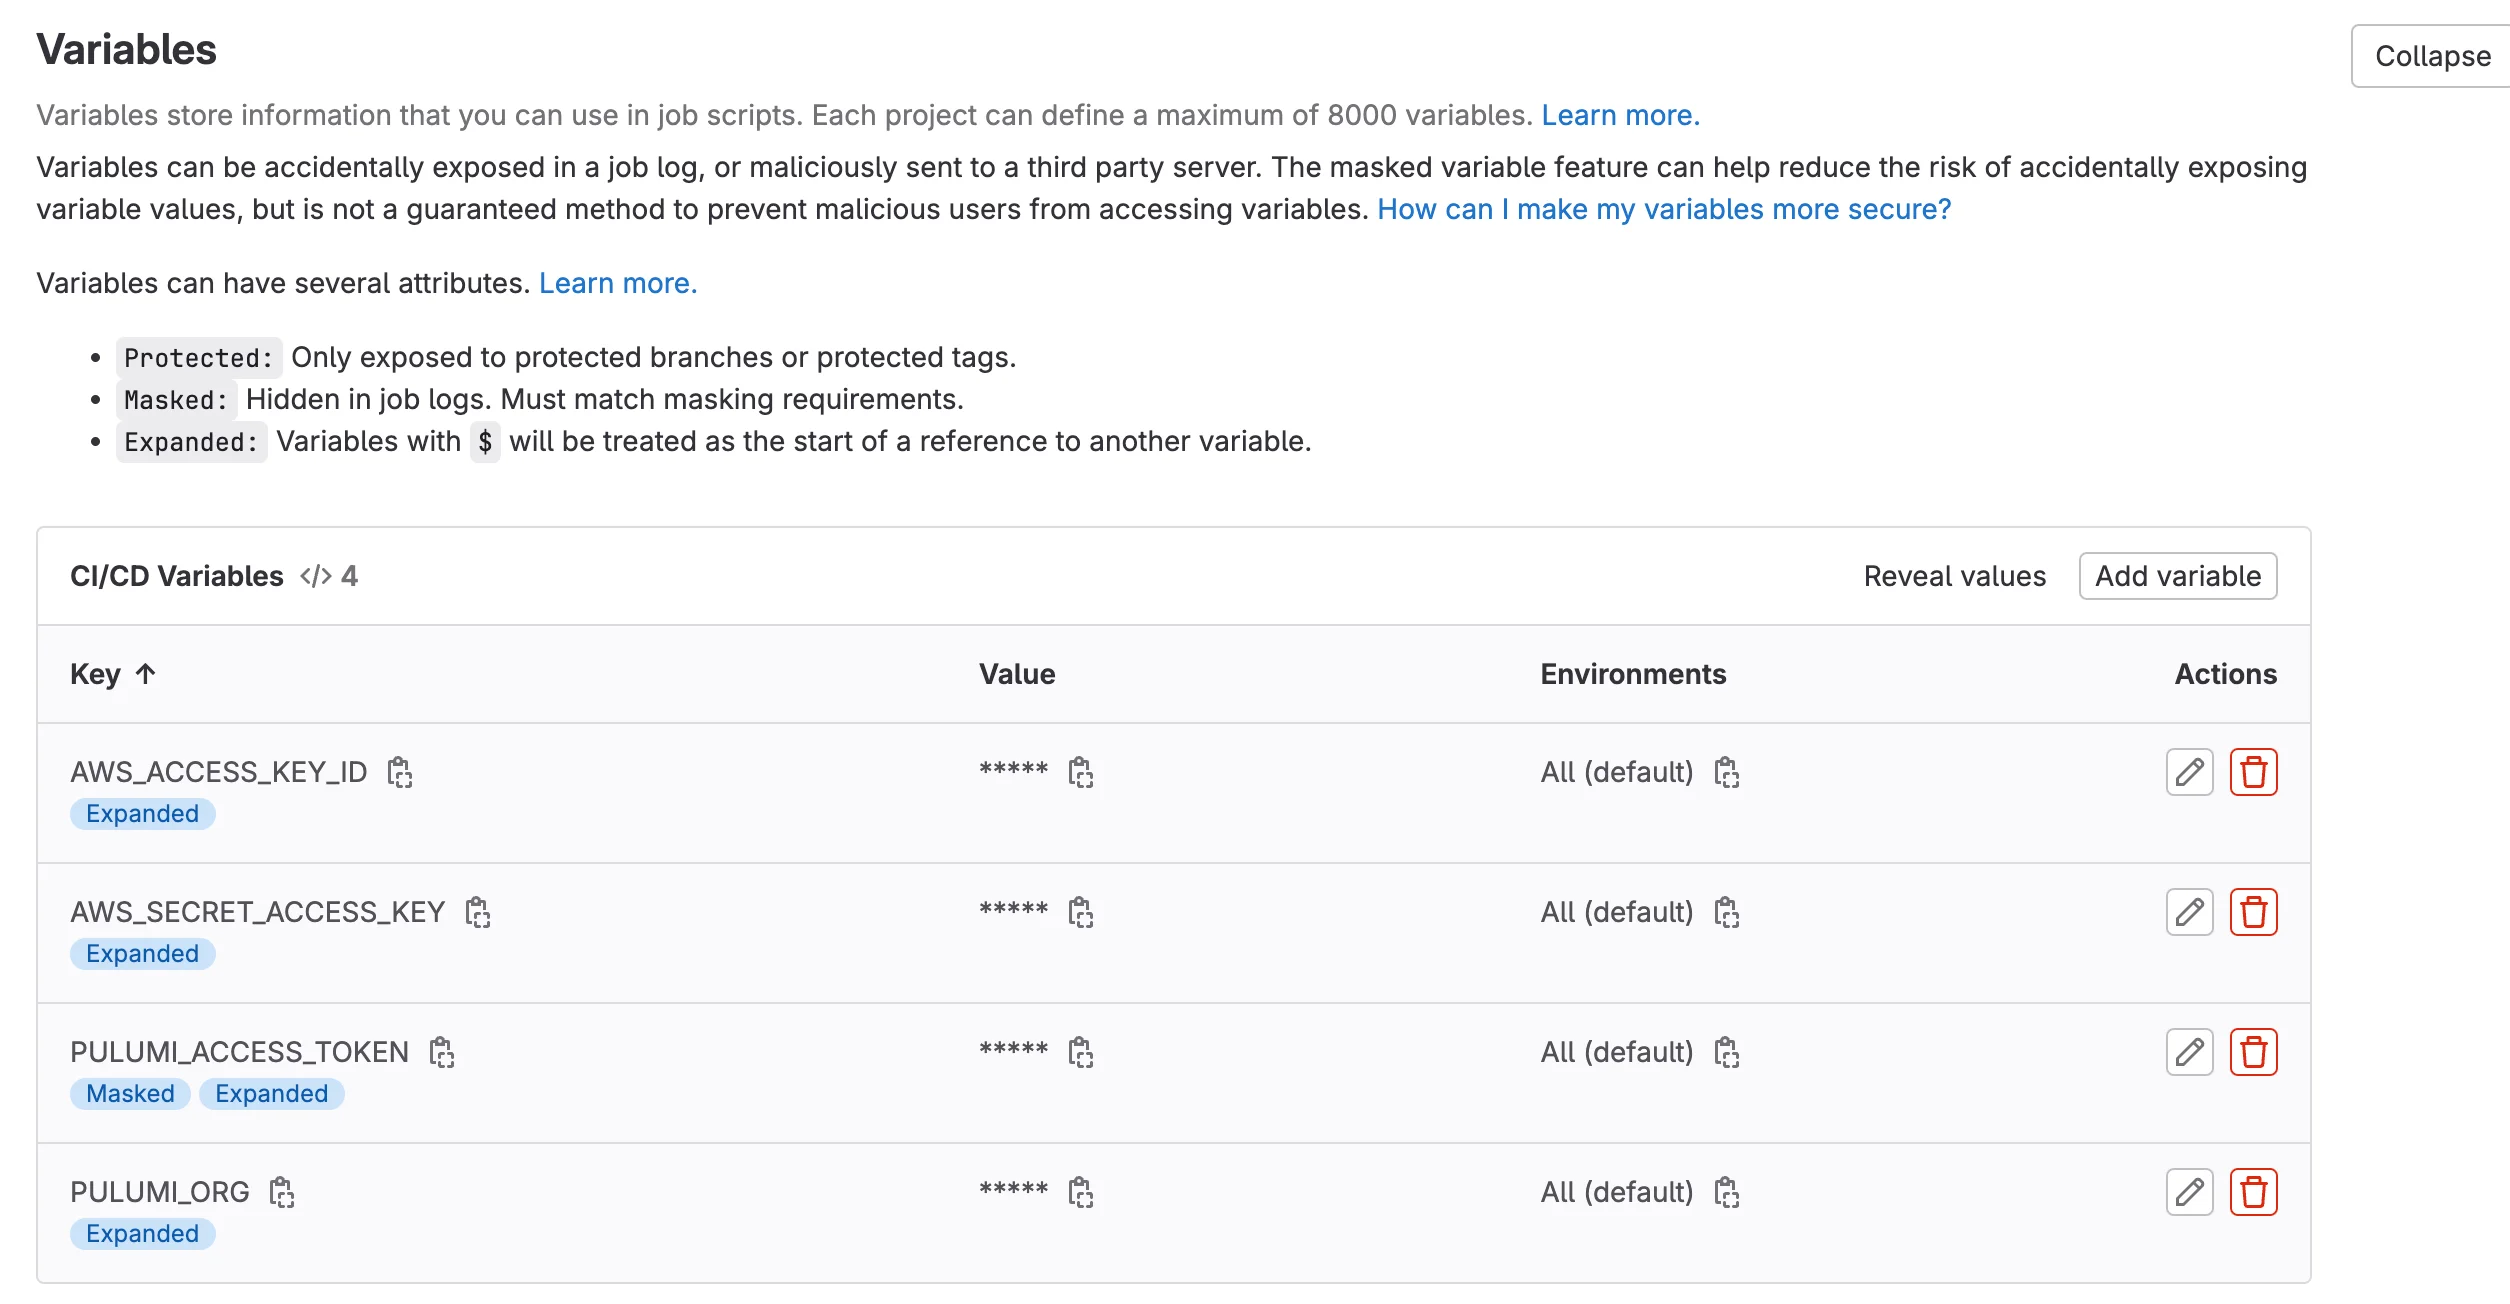The height and width of the screenshot is (1304, 2510).
Task: Edit the PULUMI_ACCESS_TOKEN variable
Action: [x=2189, y=1052]
